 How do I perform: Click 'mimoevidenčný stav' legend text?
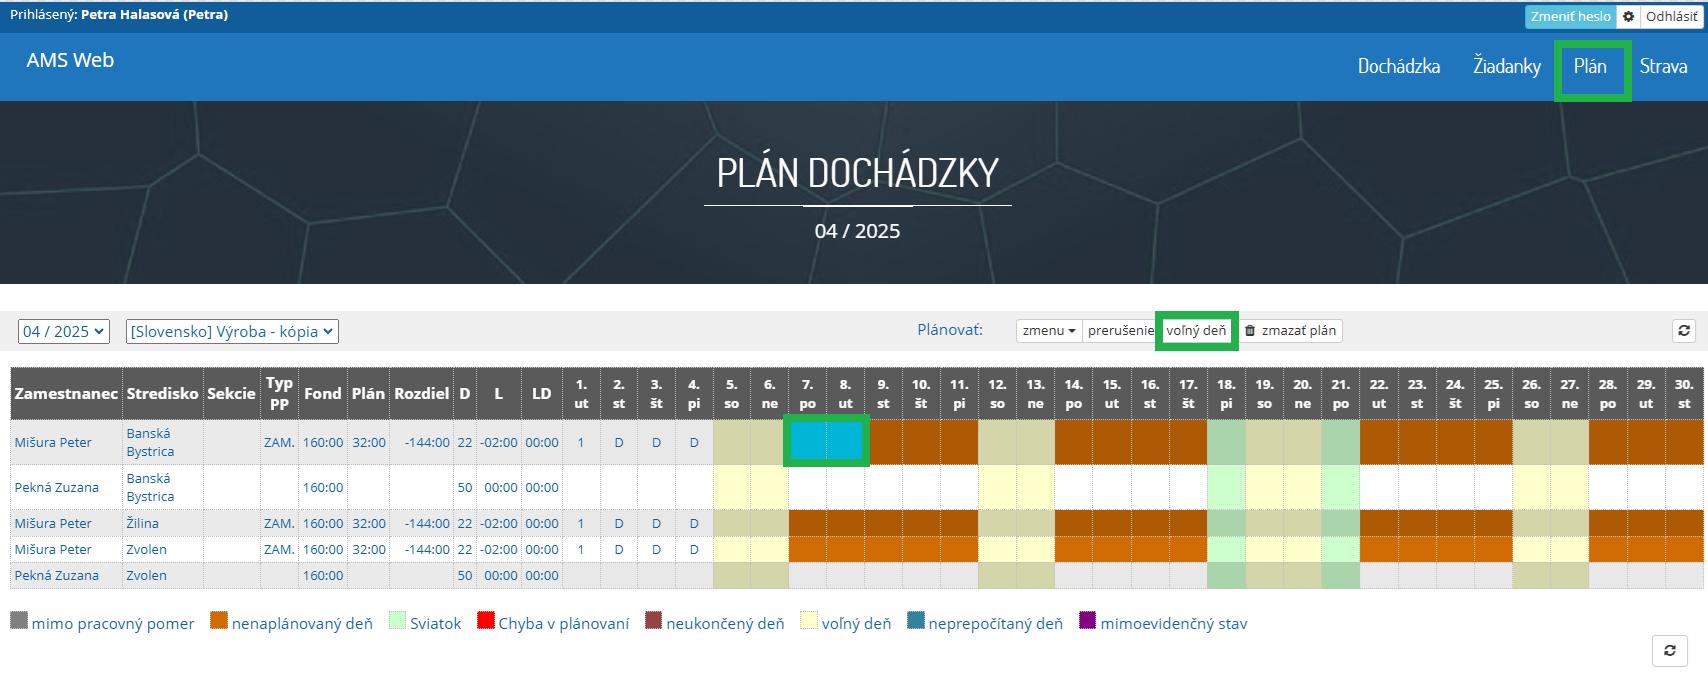click(1174, 623)
